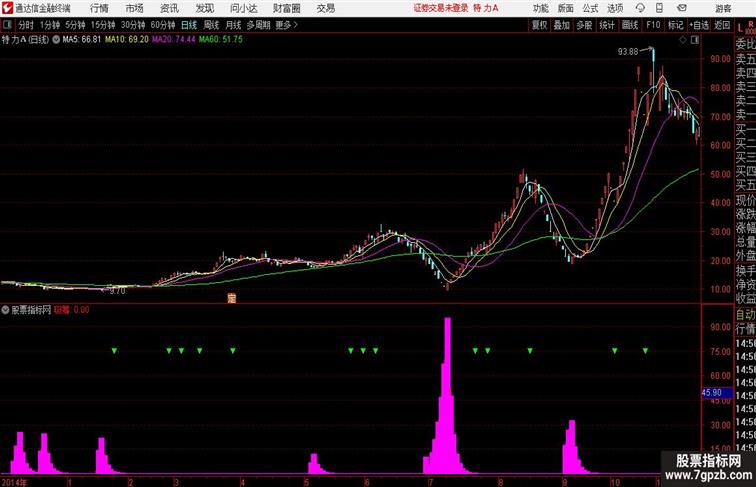
Task: Click the 多股 multi-stock button
Action: tap(584, 25)
